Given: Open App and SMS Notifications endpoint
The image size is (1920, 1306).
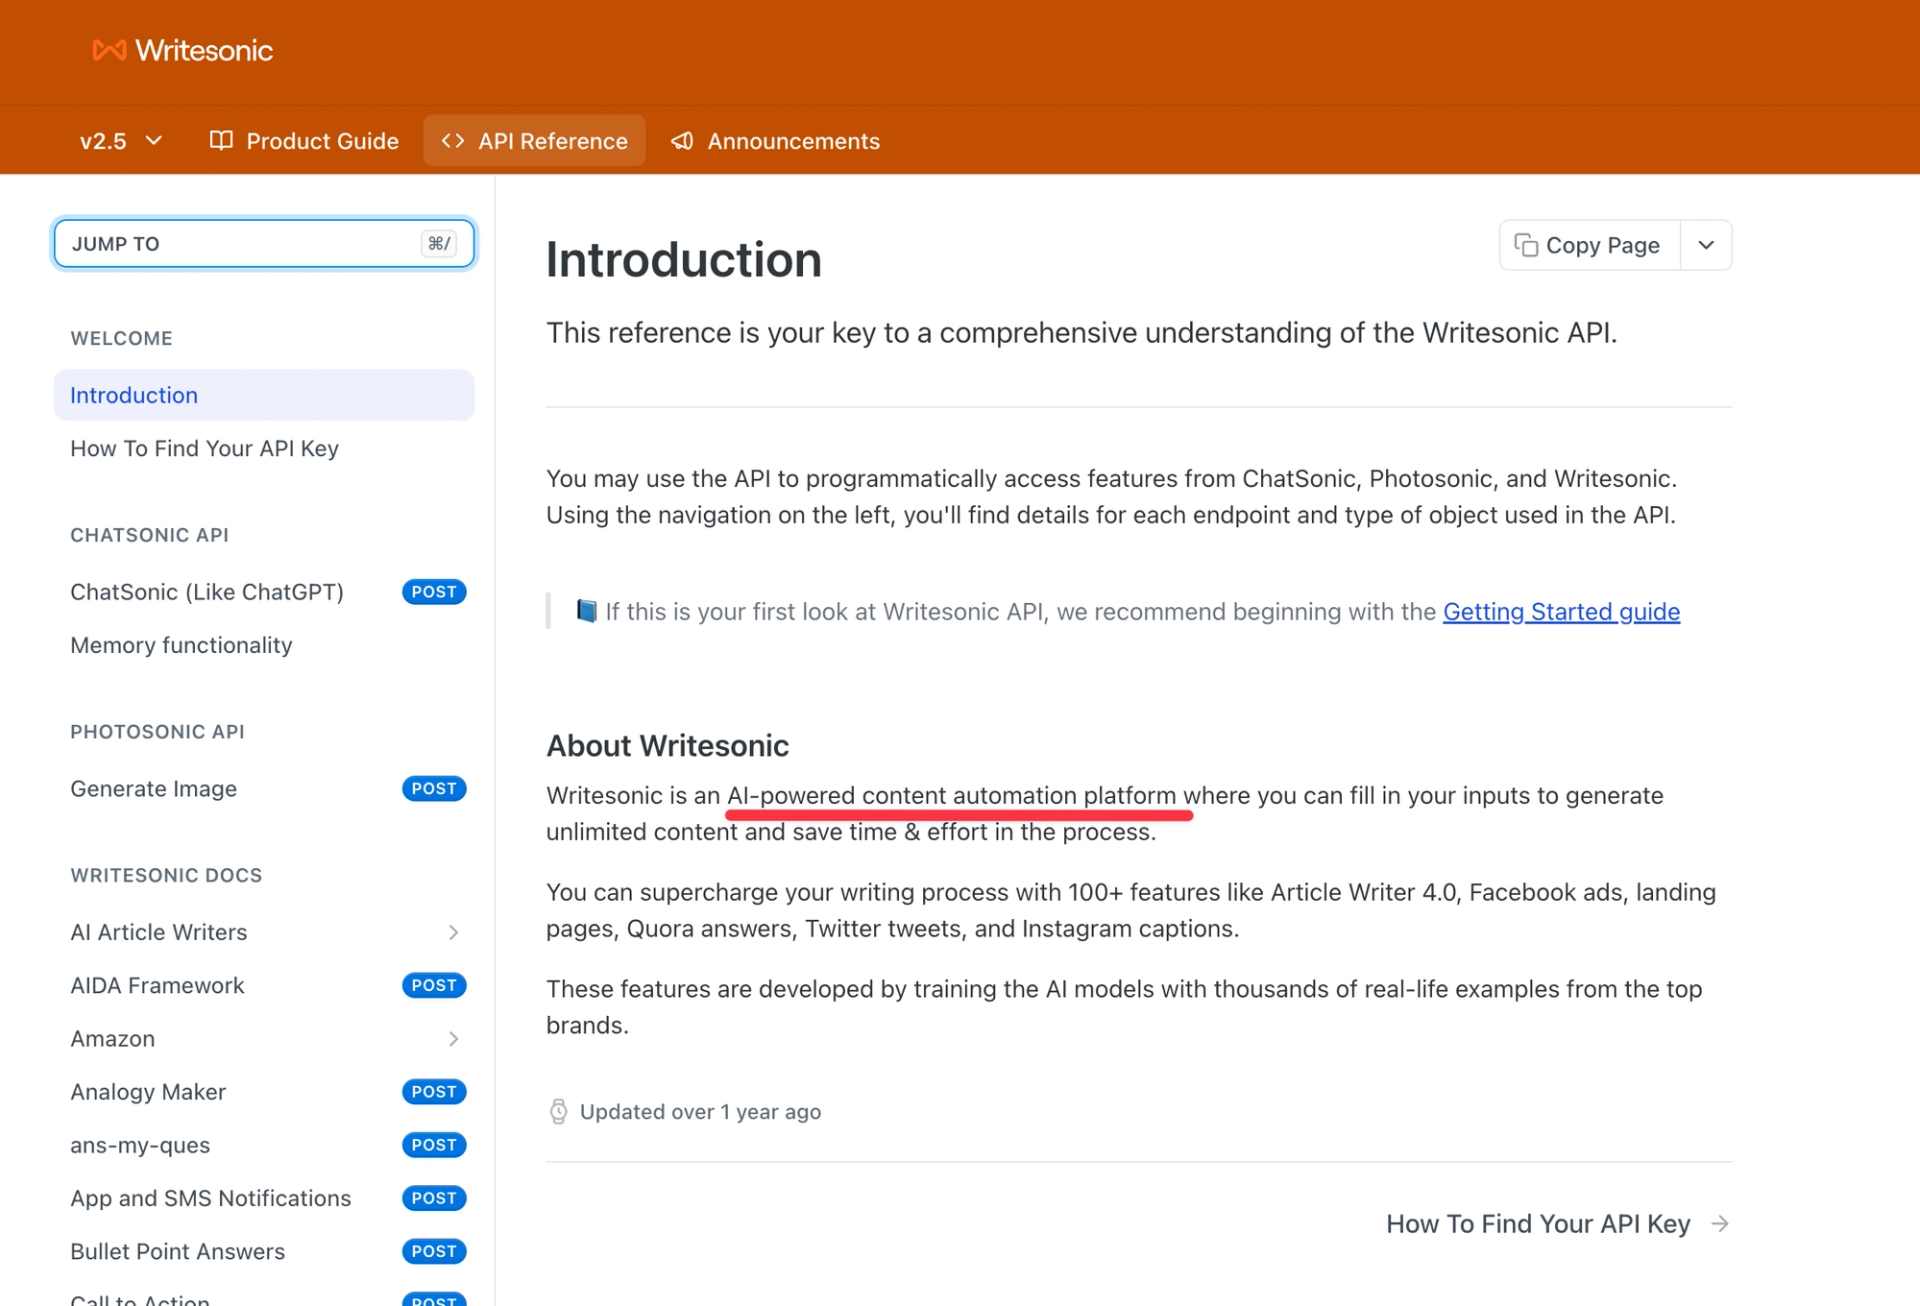Looking at the screenshot, I should tap(264, 1198).
